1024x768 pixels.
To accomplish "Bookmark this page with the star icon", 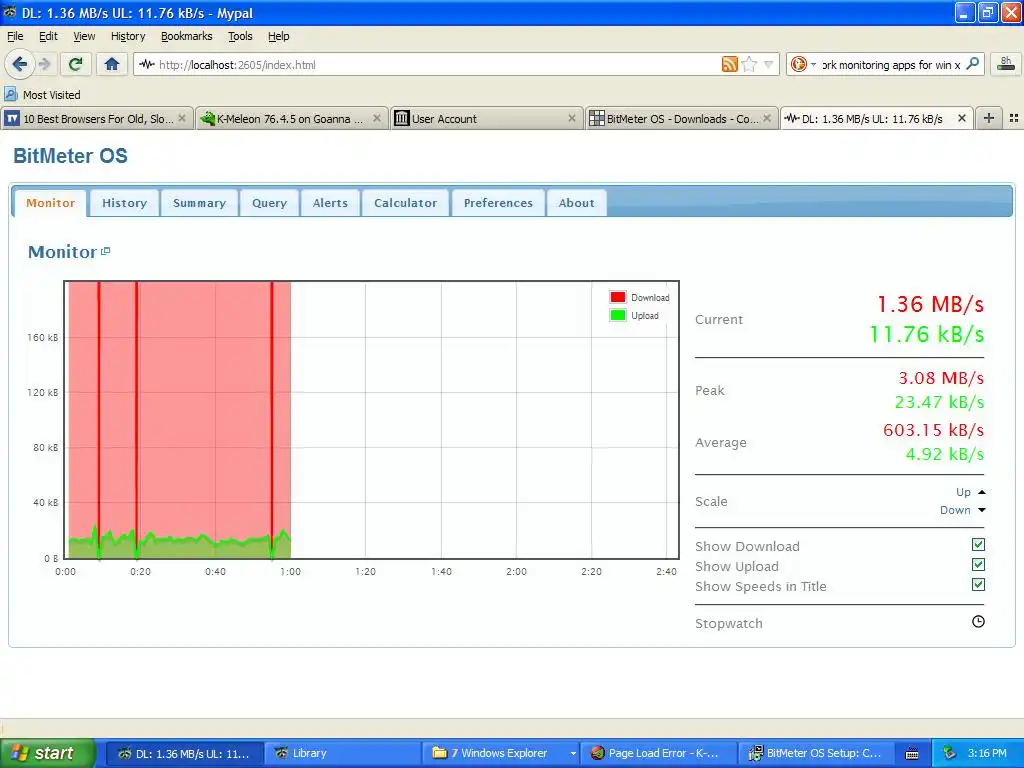I will (x=749, y=64).
